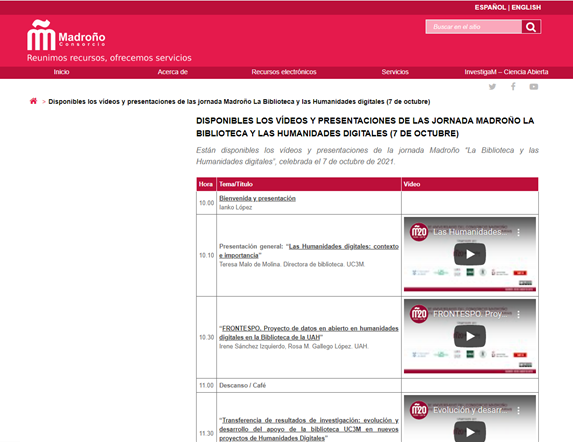This screenshot has width=573, height=442.
Task: Open the Servicios menu
Action: point(395,72)
